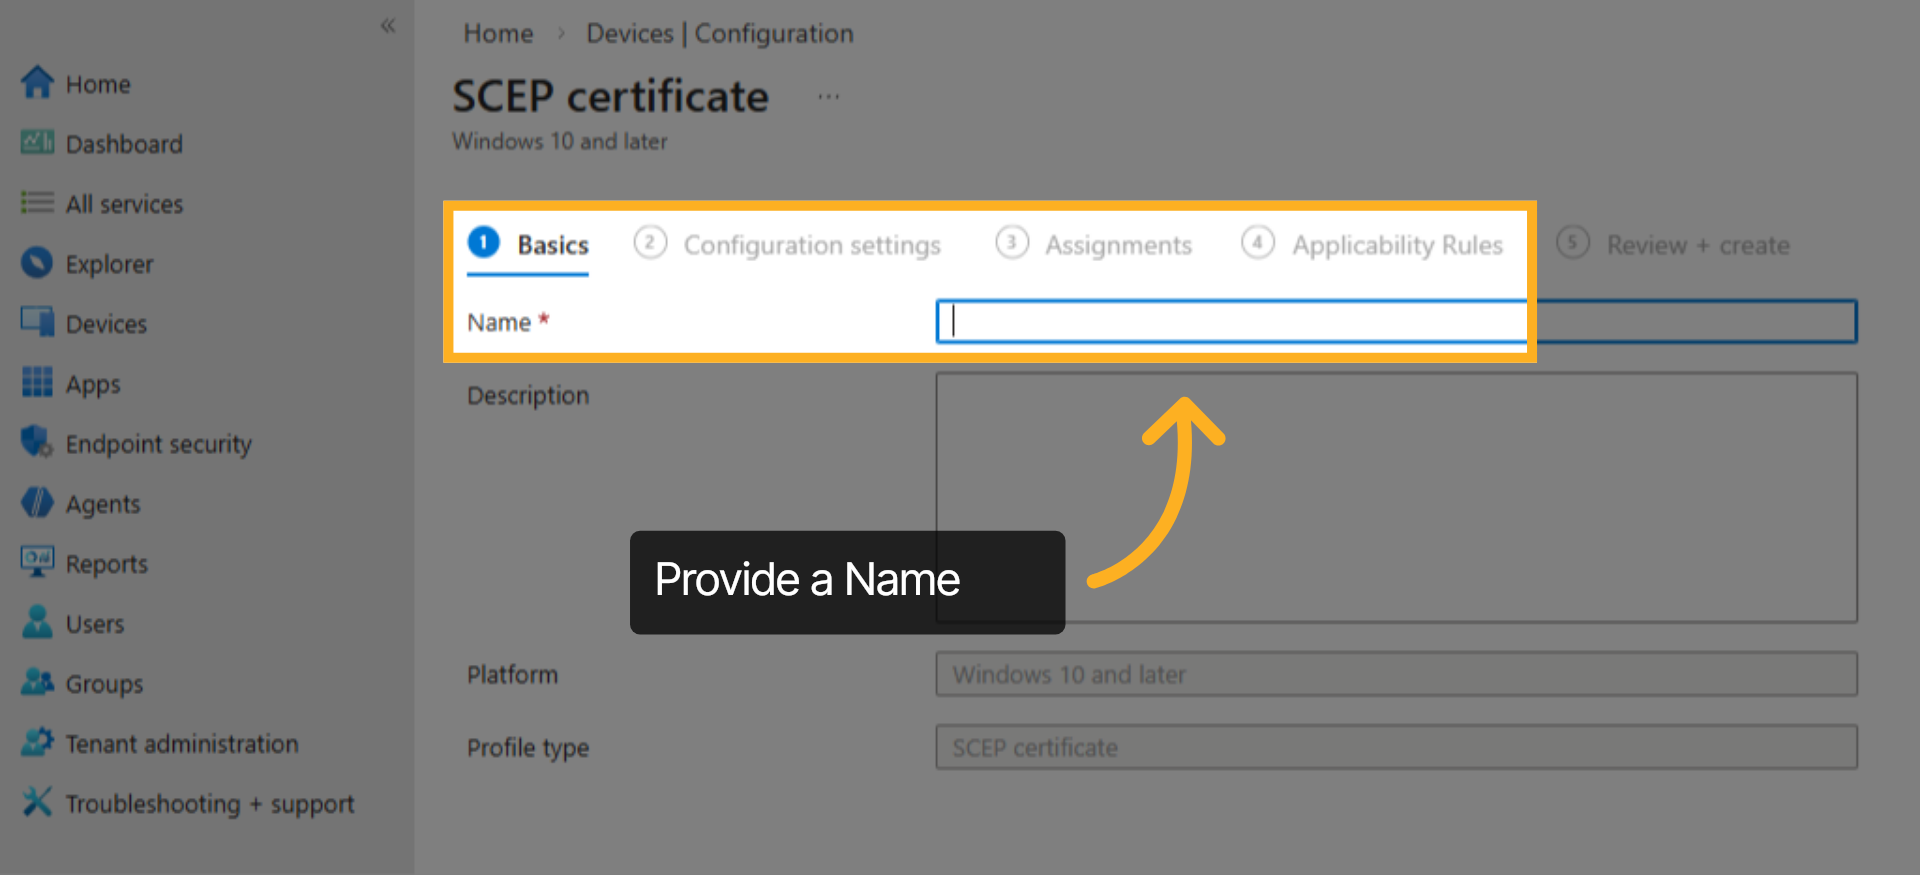Open the Tenant administration gear icon
This screenshot has height=875, width=1920.
(37, 742)
